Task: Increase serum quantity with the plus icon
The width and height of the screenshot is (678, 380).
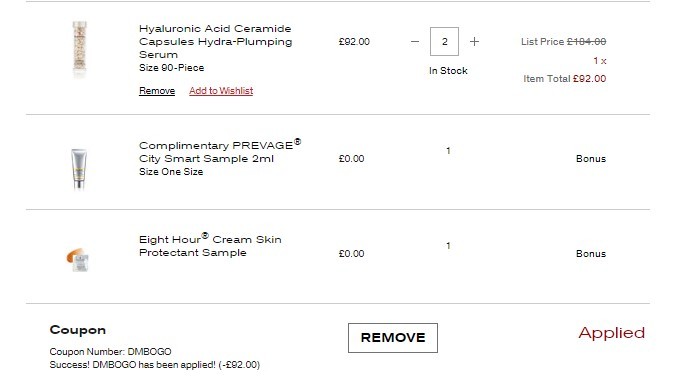Action: click(474, 42)
